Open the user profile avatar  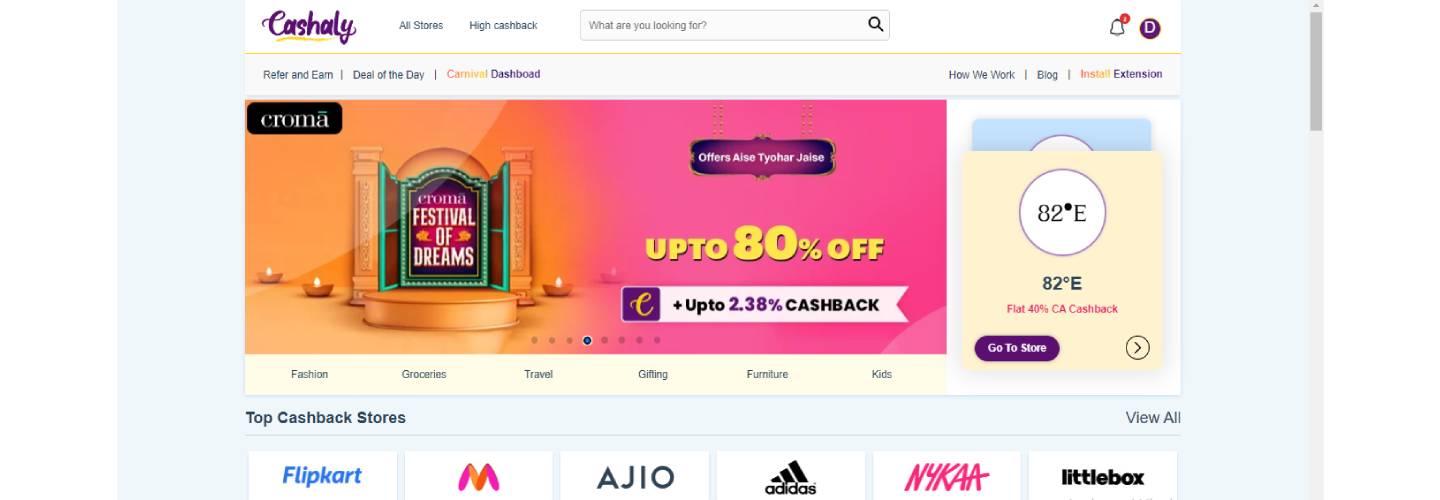1150,28
